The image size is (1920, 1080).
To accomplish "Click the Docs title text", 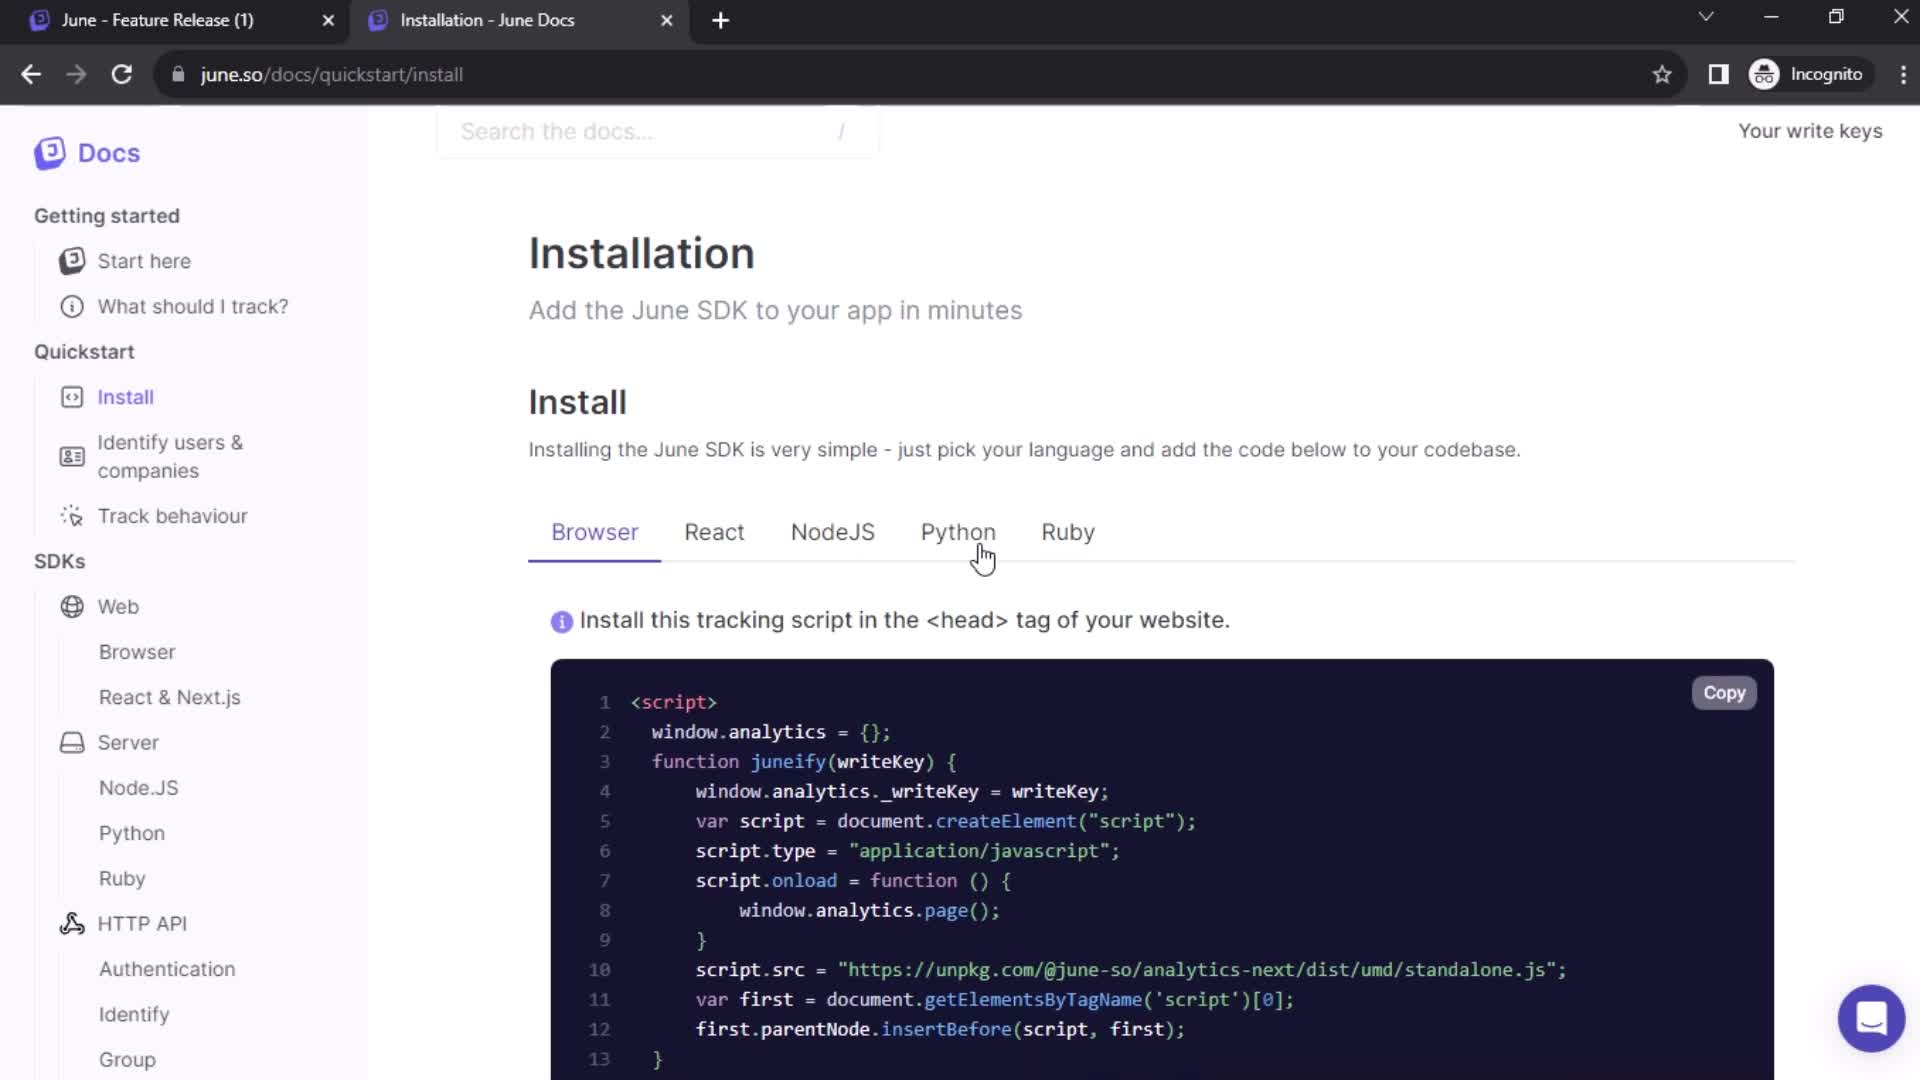I will tap(109, 153).
